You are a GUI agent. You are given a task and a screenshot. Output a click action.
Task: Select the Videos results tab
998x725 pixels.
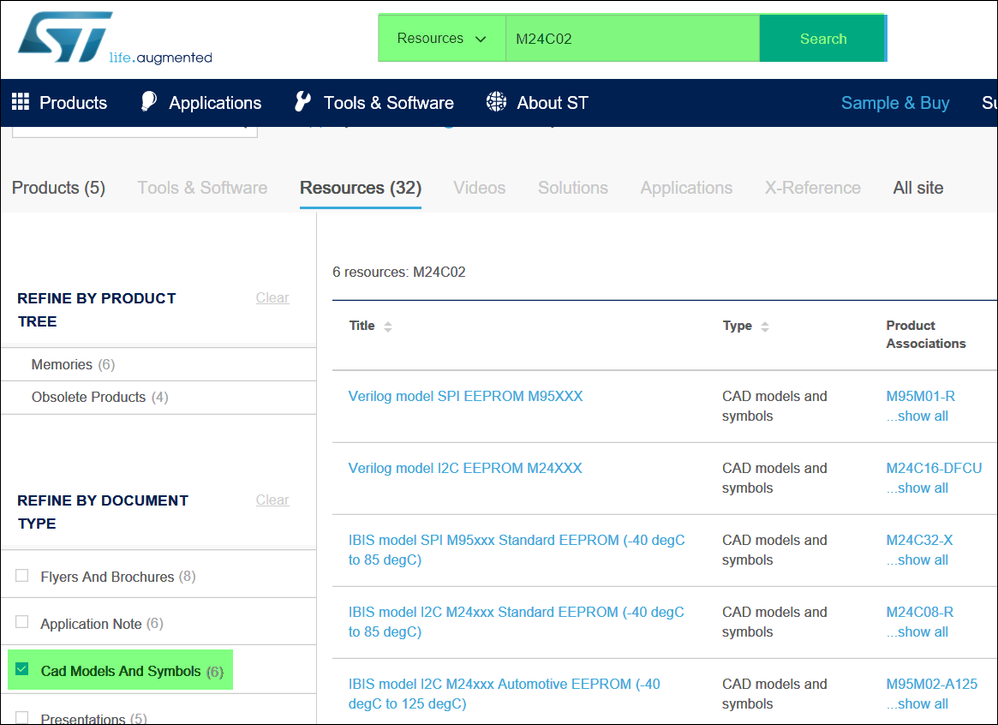(x=479, y=188)
